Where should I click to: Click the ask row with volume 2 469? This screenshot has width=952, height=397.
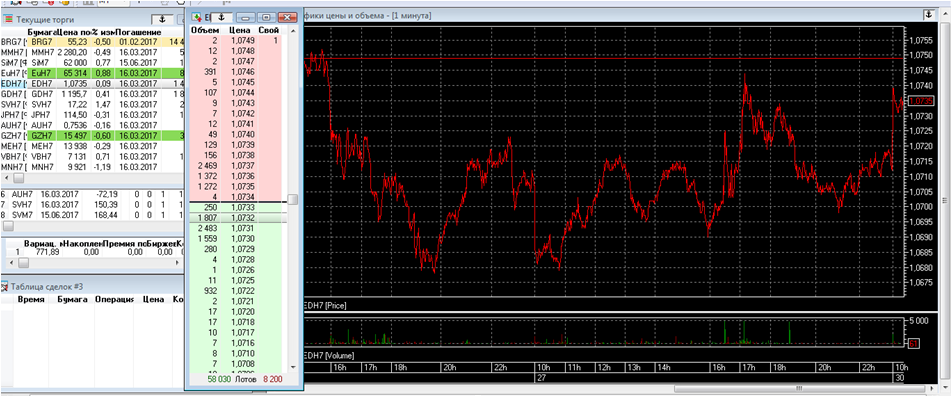point(236,166)
